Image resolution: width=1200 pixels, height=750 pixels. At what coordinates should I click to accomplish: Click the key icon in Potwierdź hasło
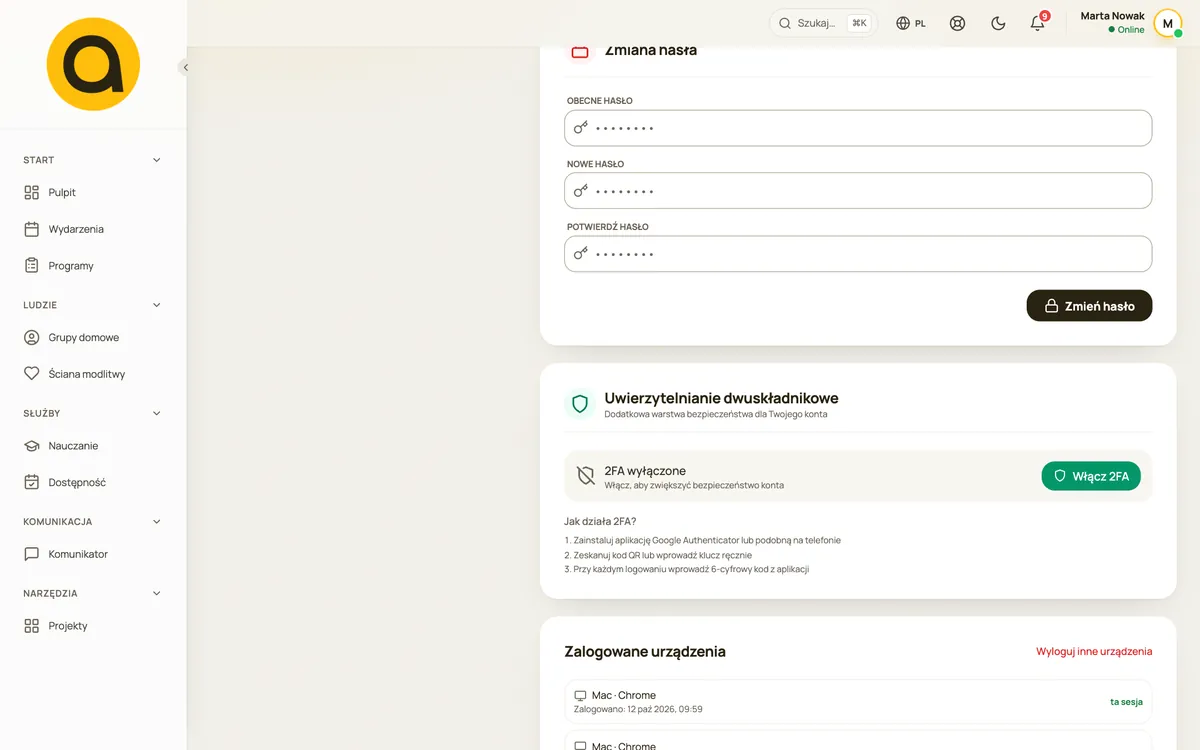(x=581, y=253)
